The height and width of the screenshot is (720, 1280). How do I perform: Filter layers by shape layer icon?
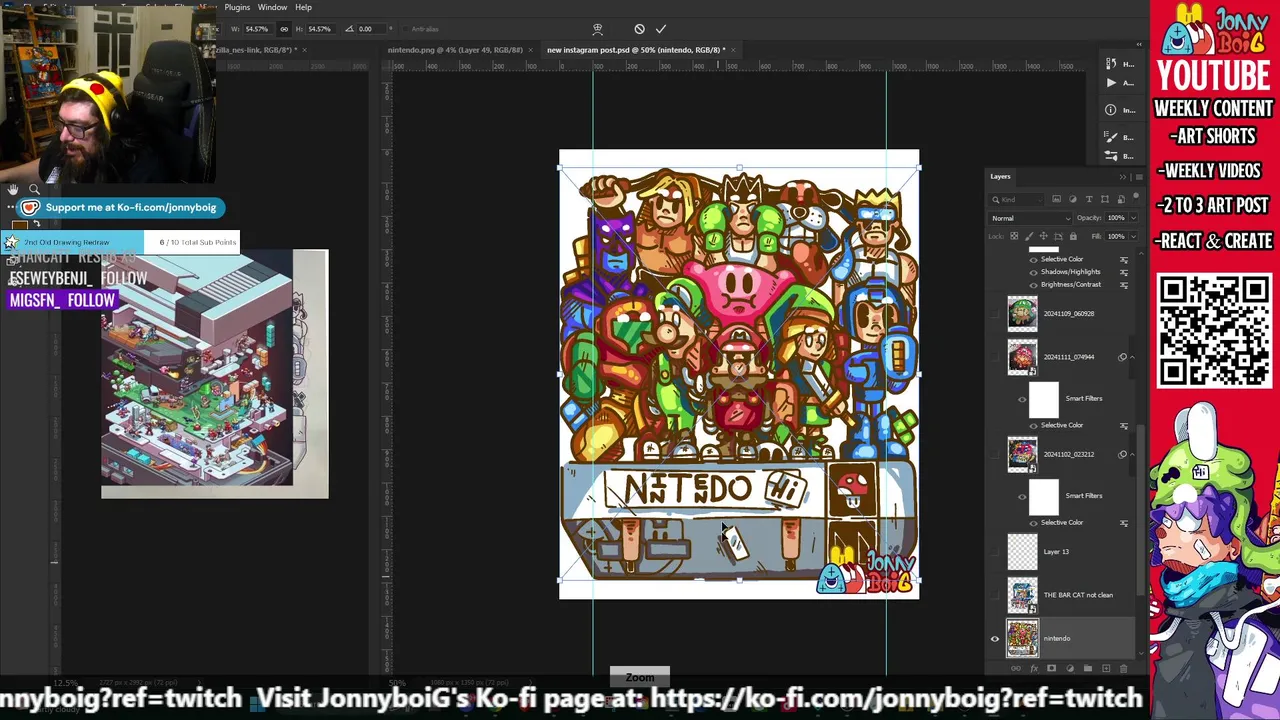pyautogui.click(x=1104, y=199)
